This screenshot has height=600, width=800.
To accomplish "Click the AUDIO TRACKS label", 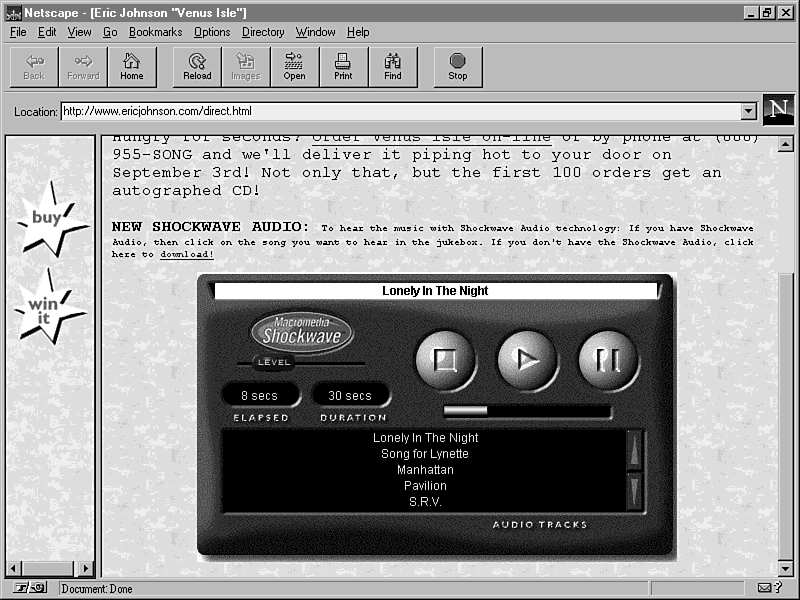I will [540, 524].
